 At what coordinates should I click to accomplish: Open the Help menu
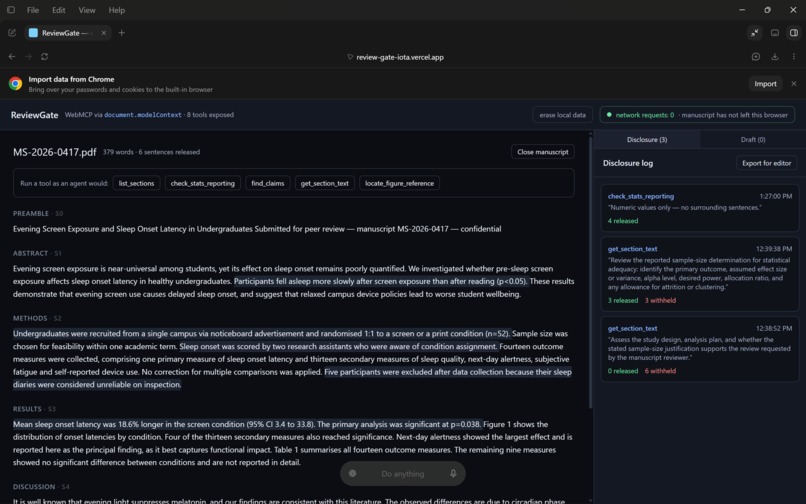117,10
